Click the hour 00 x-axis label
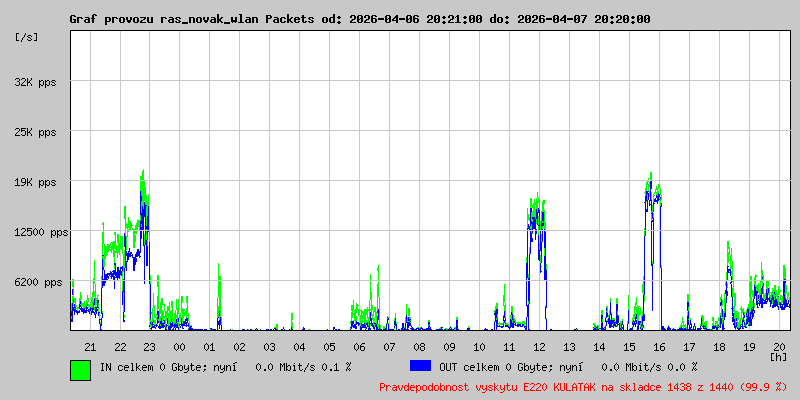Screen dimensions: 800x400 180,348
